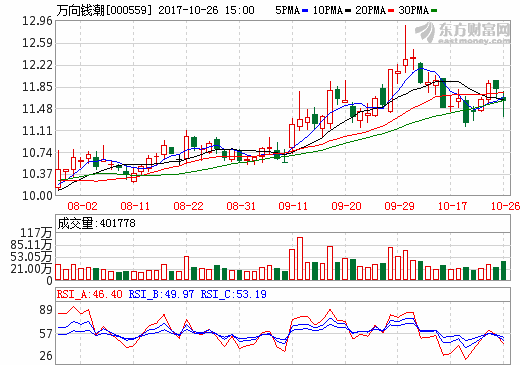Click the RSI_C:53.19 indicator label
Viewport: 520px width, 365px height.
[233, 294]
